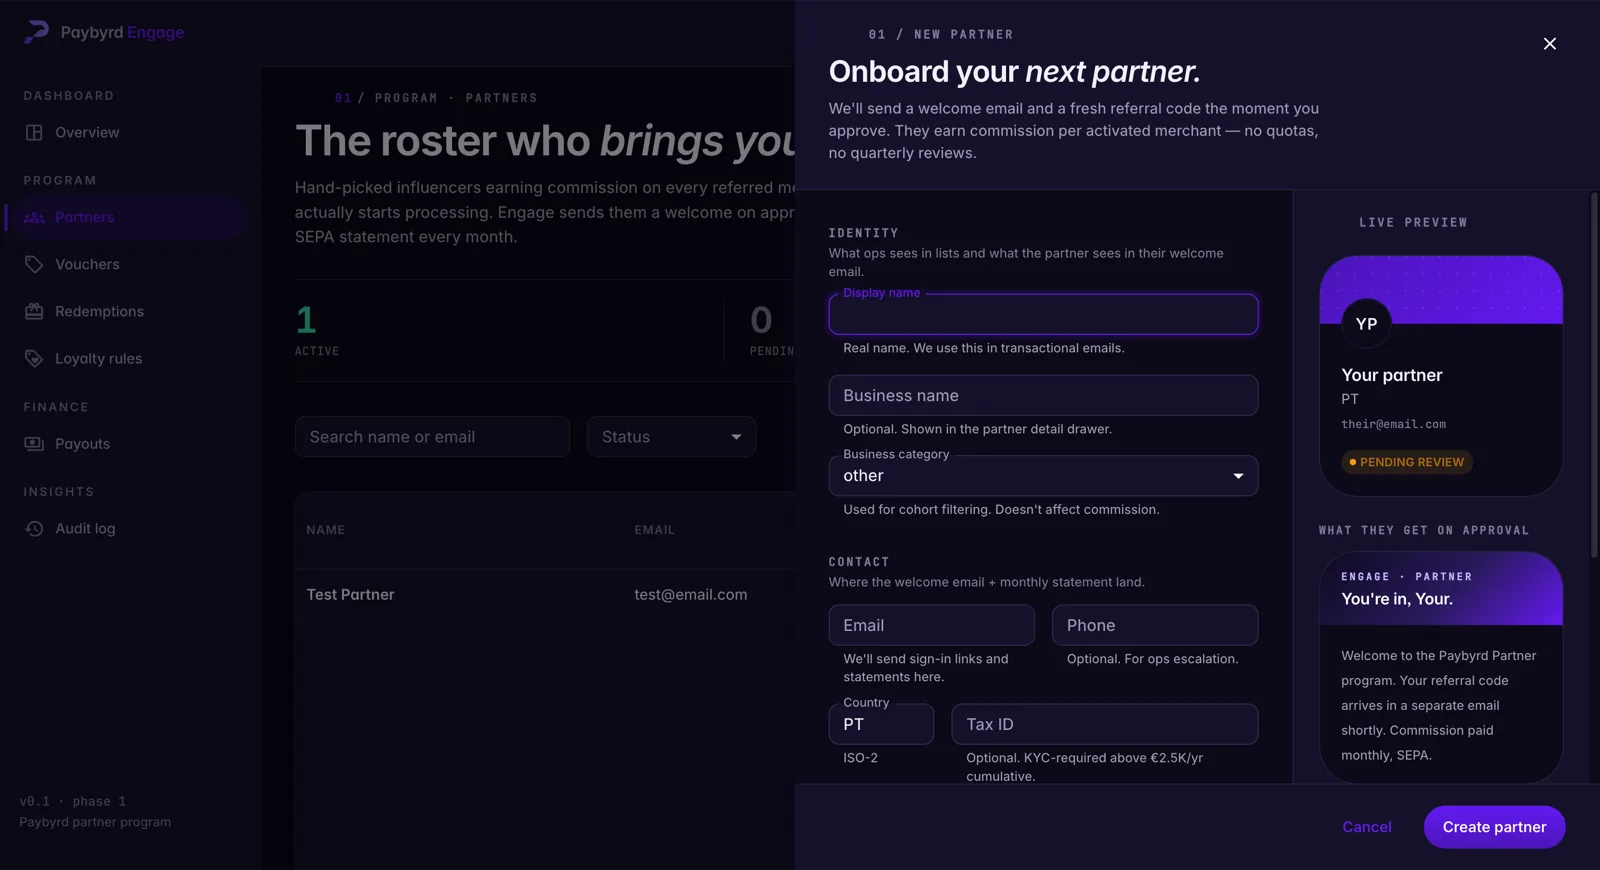Viewport: 1600px width, 870px height.
Task: Click the Paybyrd logo icon
Action: (x=36, y=32)
